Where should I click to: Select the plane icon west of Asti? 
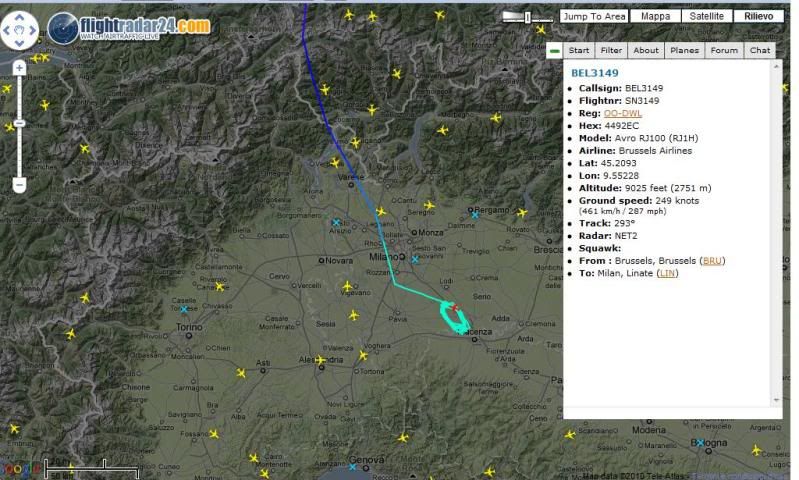241,374
